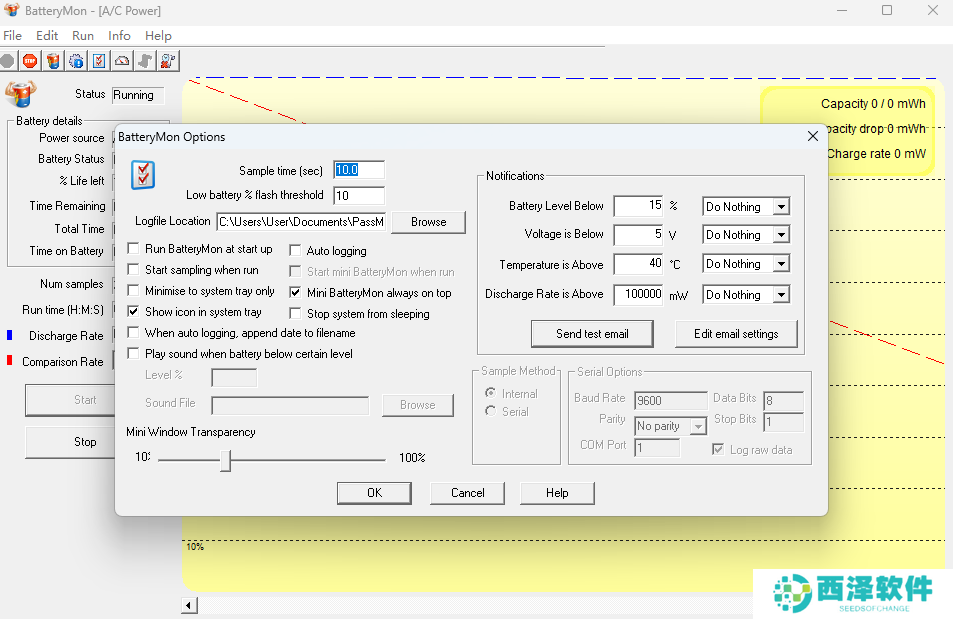Disable Mini BatteryMon always on top
Screen dimensions: 953x619
tap(295, 292)
